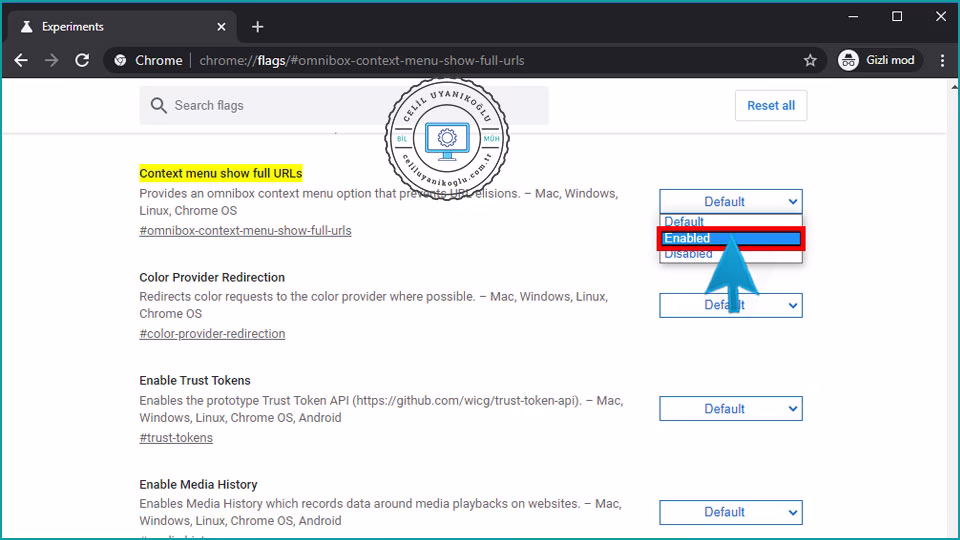Click the forward navigation arrow
Image resolution: width=960 pixels, height=540 pixels.
point(51,60)
